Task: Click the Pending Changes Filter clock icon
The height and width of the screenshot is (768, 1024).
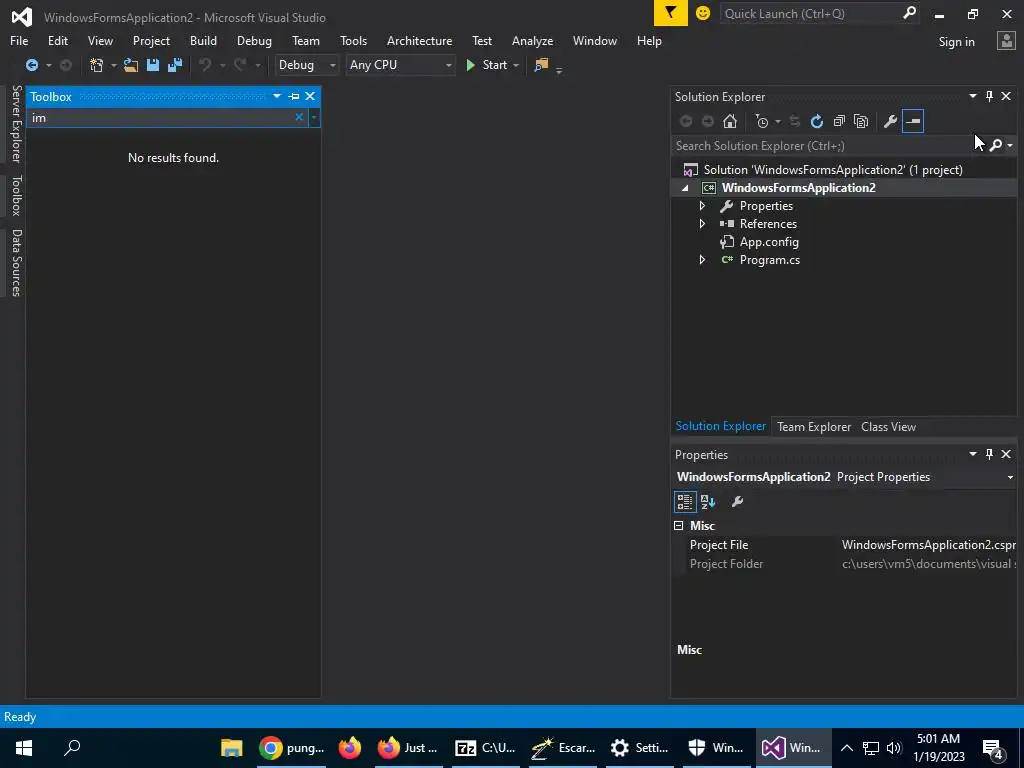Action: click(761, 121)
